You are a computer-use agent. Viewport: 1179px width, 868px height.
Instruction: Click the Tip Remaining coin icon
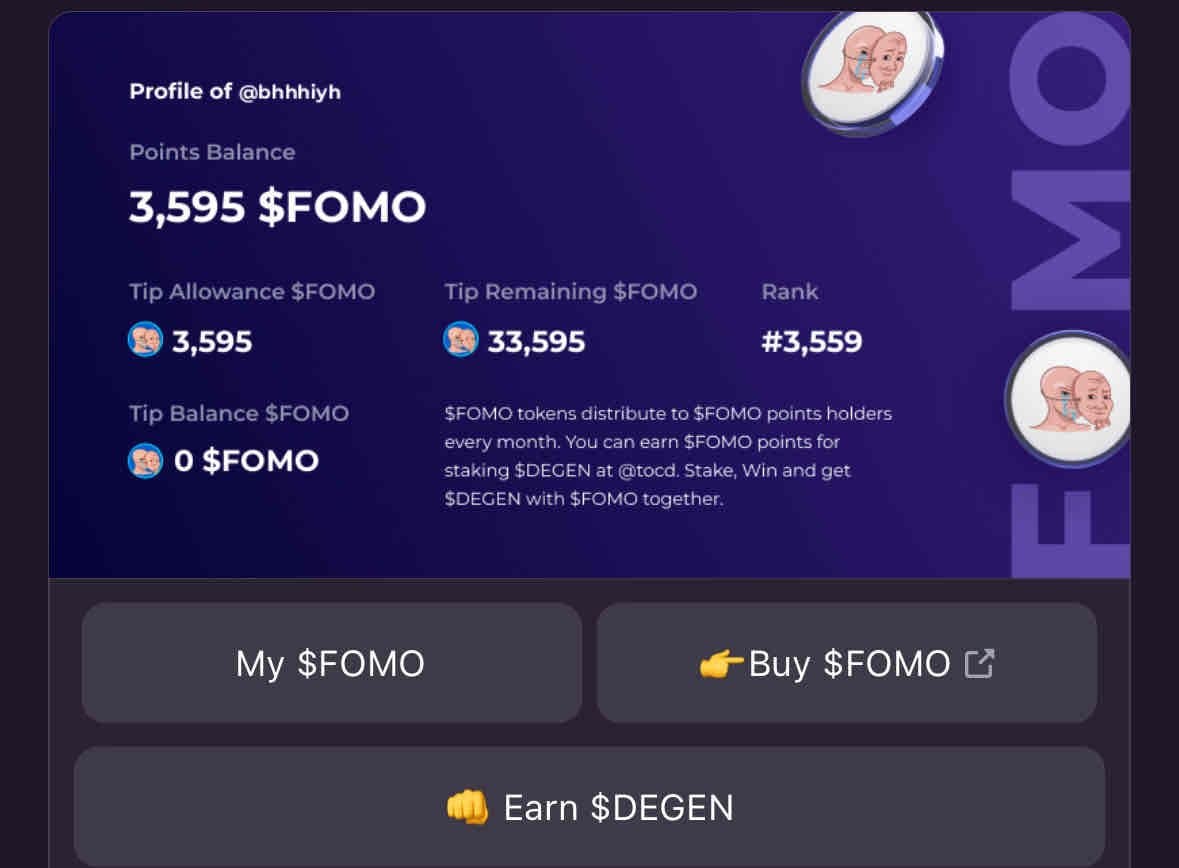click(460, 341)
